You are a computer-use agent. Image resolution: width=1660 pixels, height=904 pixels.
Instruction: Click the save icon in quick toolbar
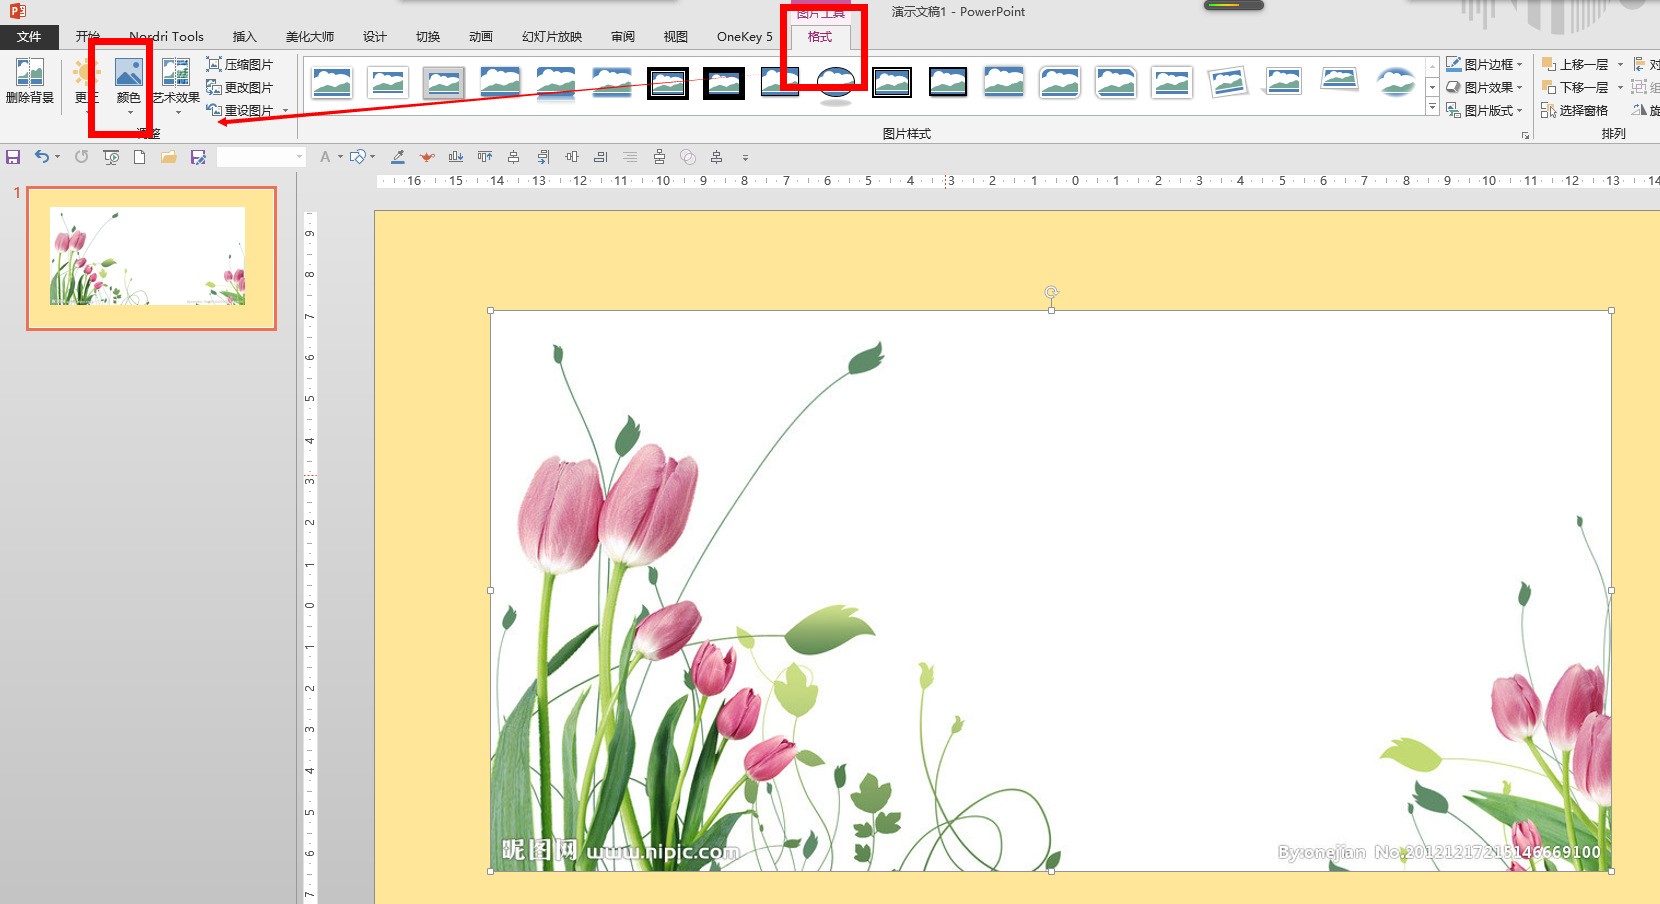(13, 157)
